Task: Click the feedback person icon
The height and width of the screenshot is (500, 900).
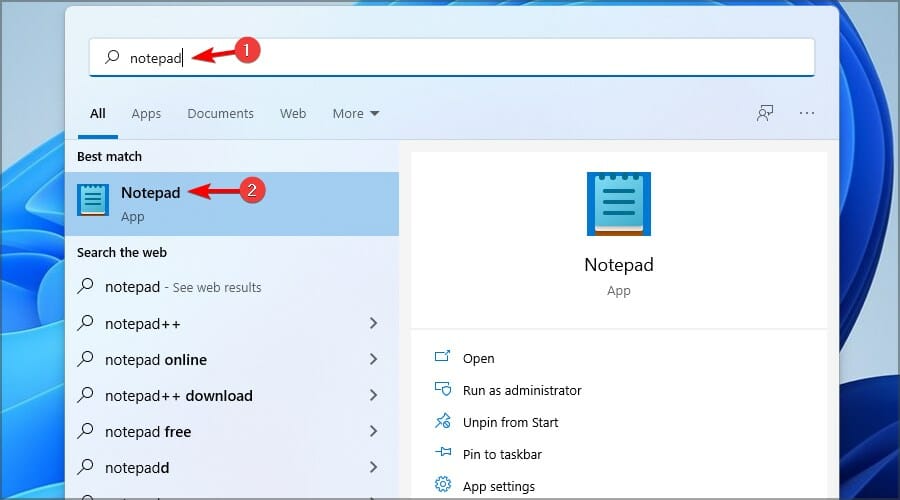Action: (x=765, y=113)
